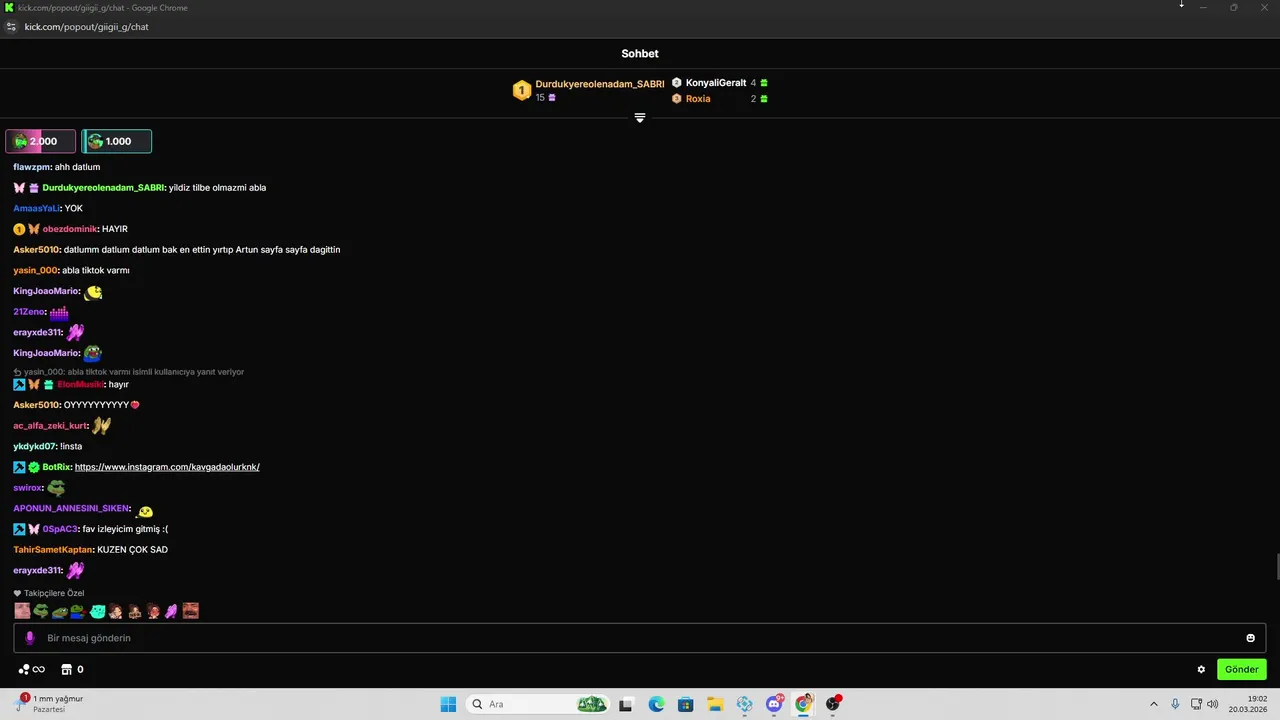Open KonyaliGeralt in the leaderboard
This screenshot has width=1280, height=720.
pyautogui.click(x=716, y=83)
